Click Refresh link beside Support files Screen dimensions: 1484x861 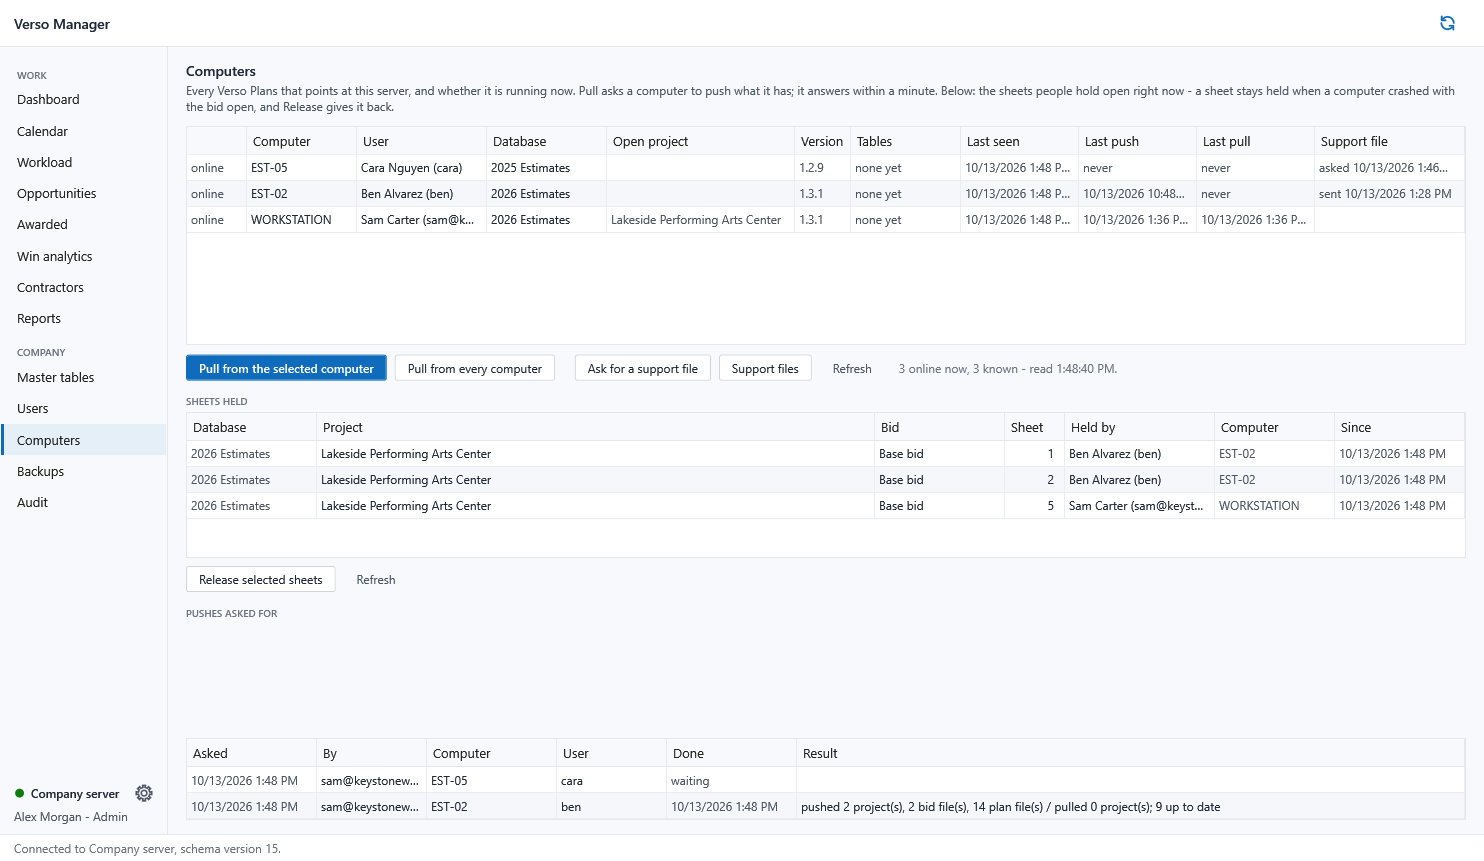pyautogui.click(x=852, y=368)
